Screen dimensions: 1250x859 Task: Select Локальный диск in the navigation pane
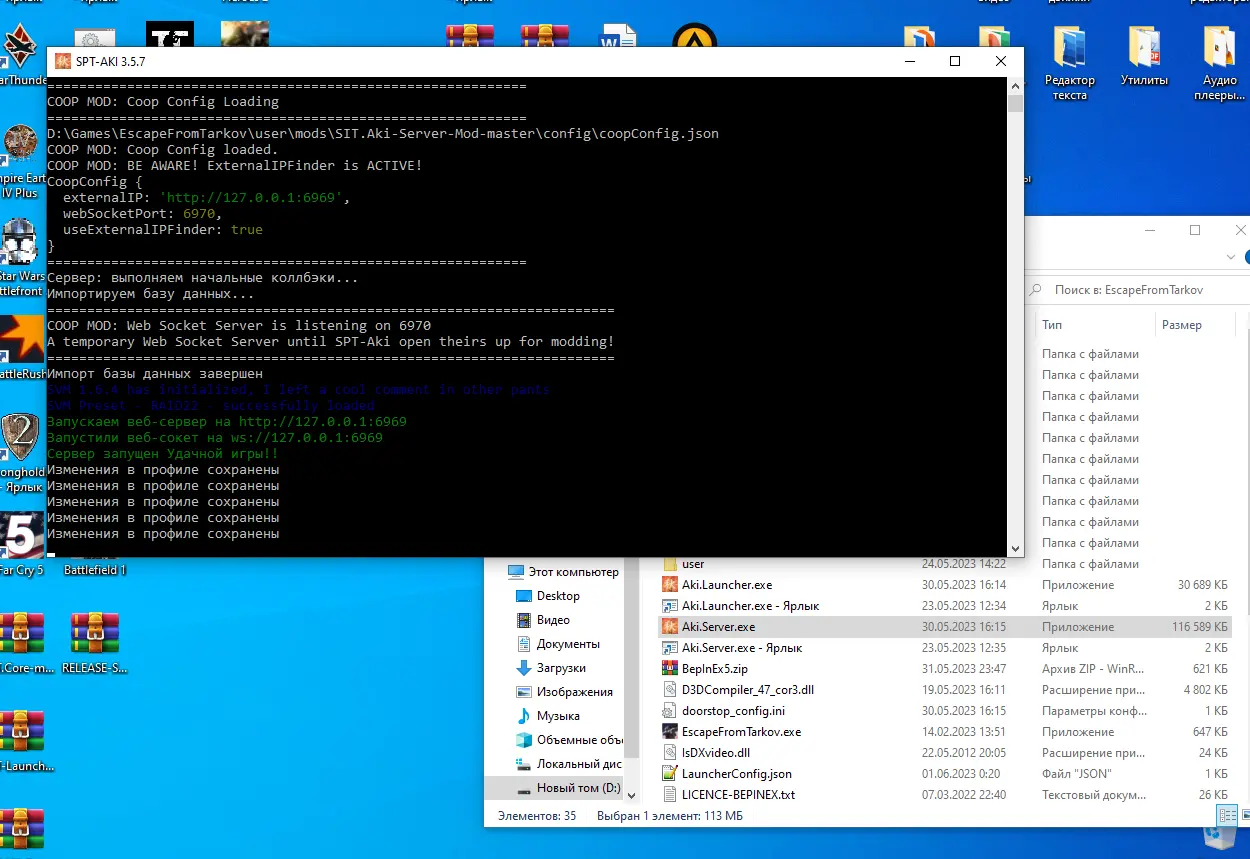[568, 764]
